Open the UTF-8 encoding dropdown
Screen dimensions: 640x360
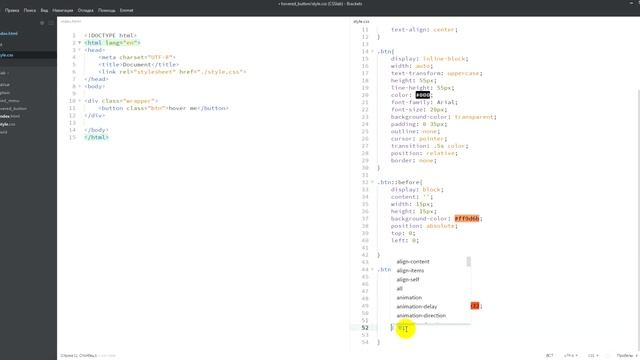coord(571,356)
